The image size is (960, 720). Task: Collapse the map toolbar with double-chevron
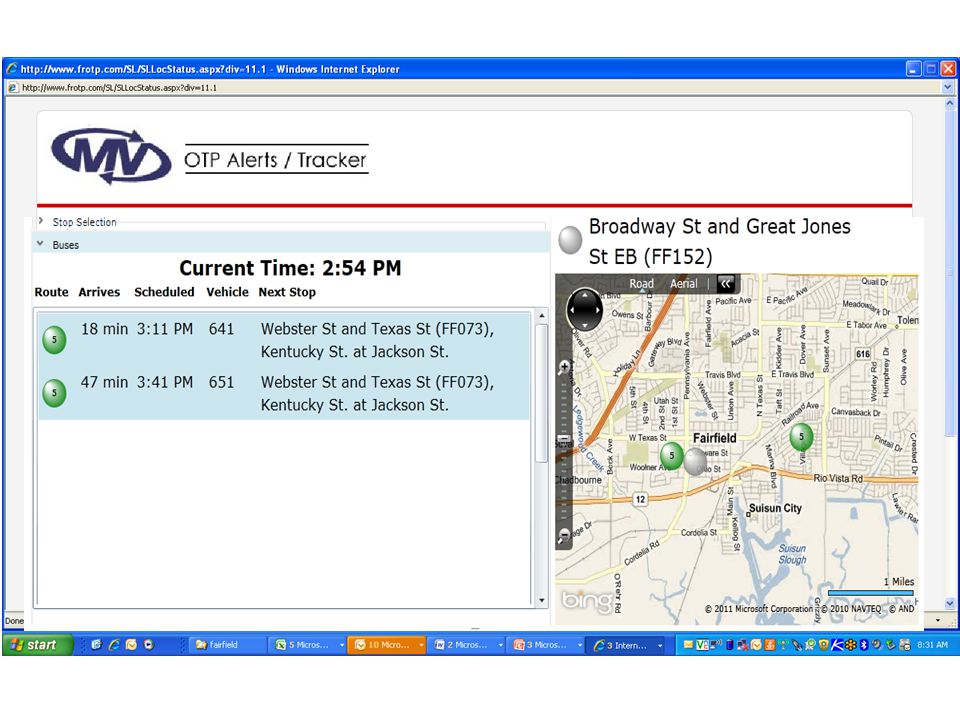(x=726, y=284)
